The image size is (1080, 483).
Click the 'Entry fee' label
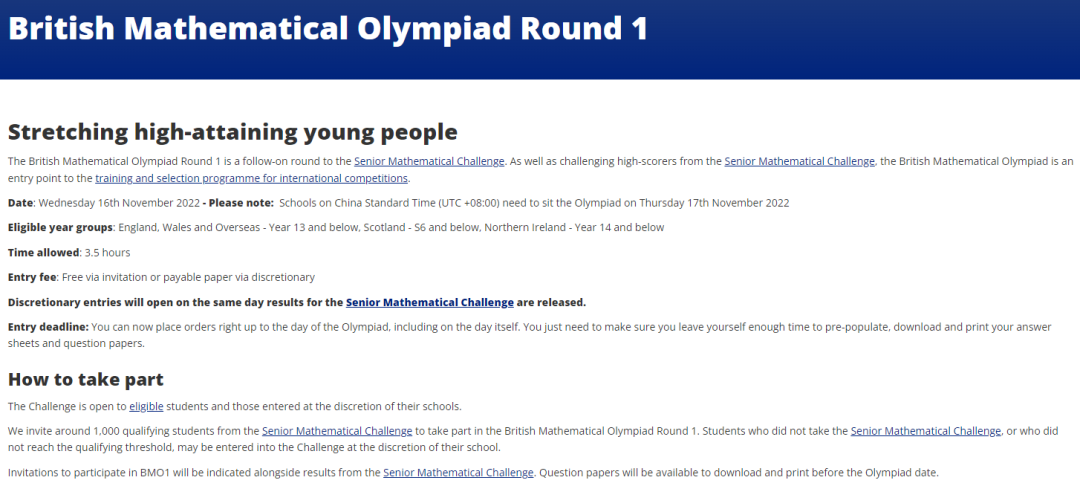click(x=32, y=277)
